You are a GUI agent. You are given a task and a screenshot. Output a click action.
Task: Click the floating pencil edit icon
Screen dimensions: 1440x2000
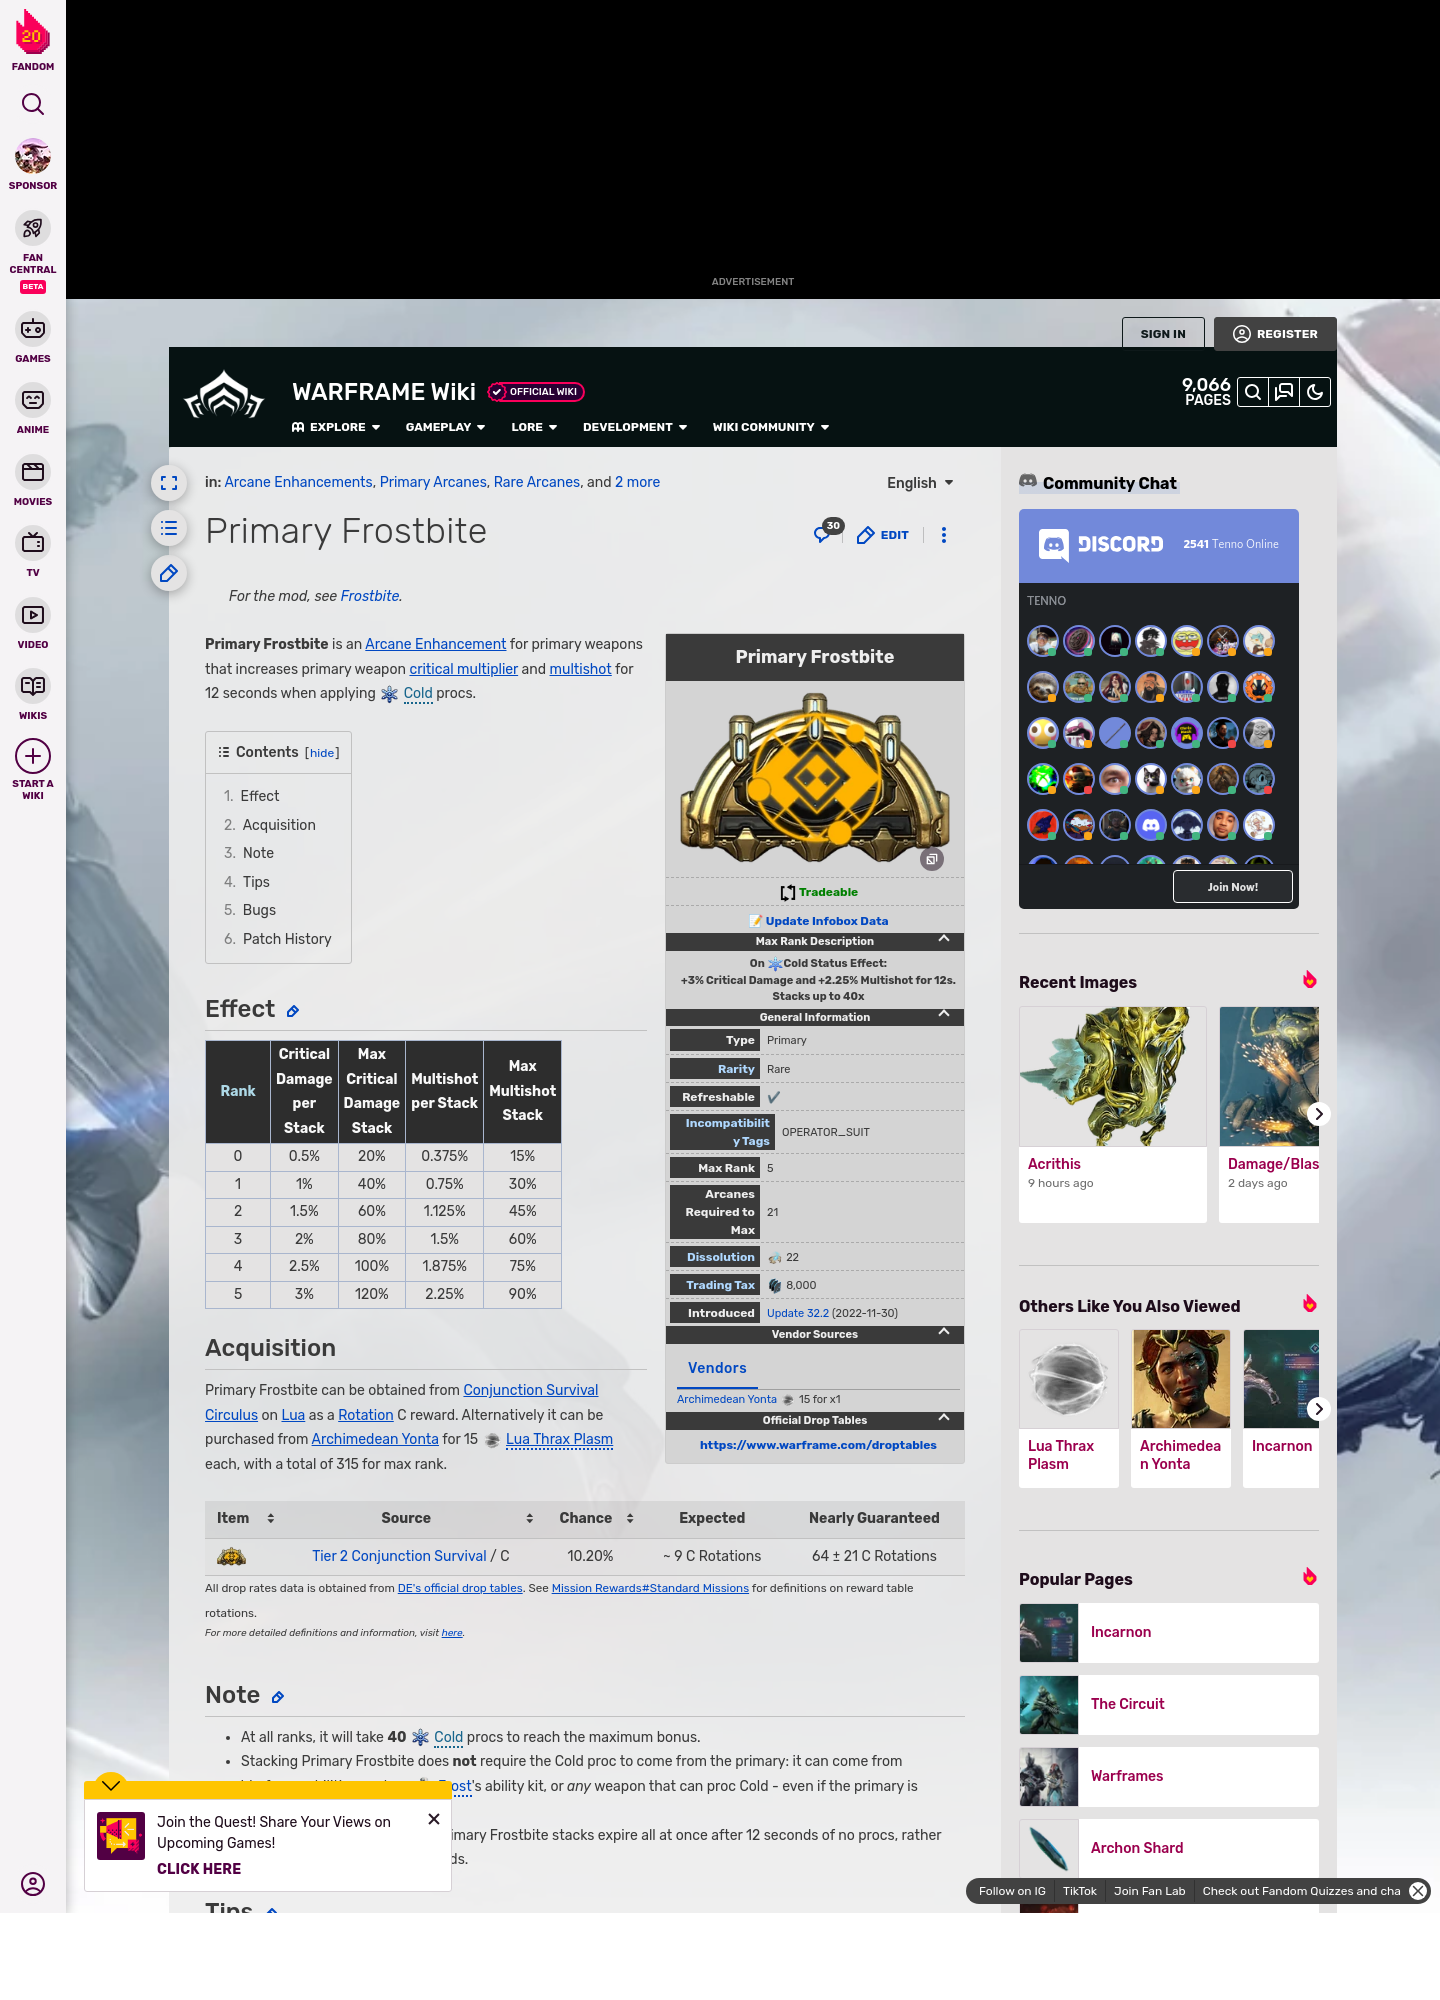(x=169, y=573)
